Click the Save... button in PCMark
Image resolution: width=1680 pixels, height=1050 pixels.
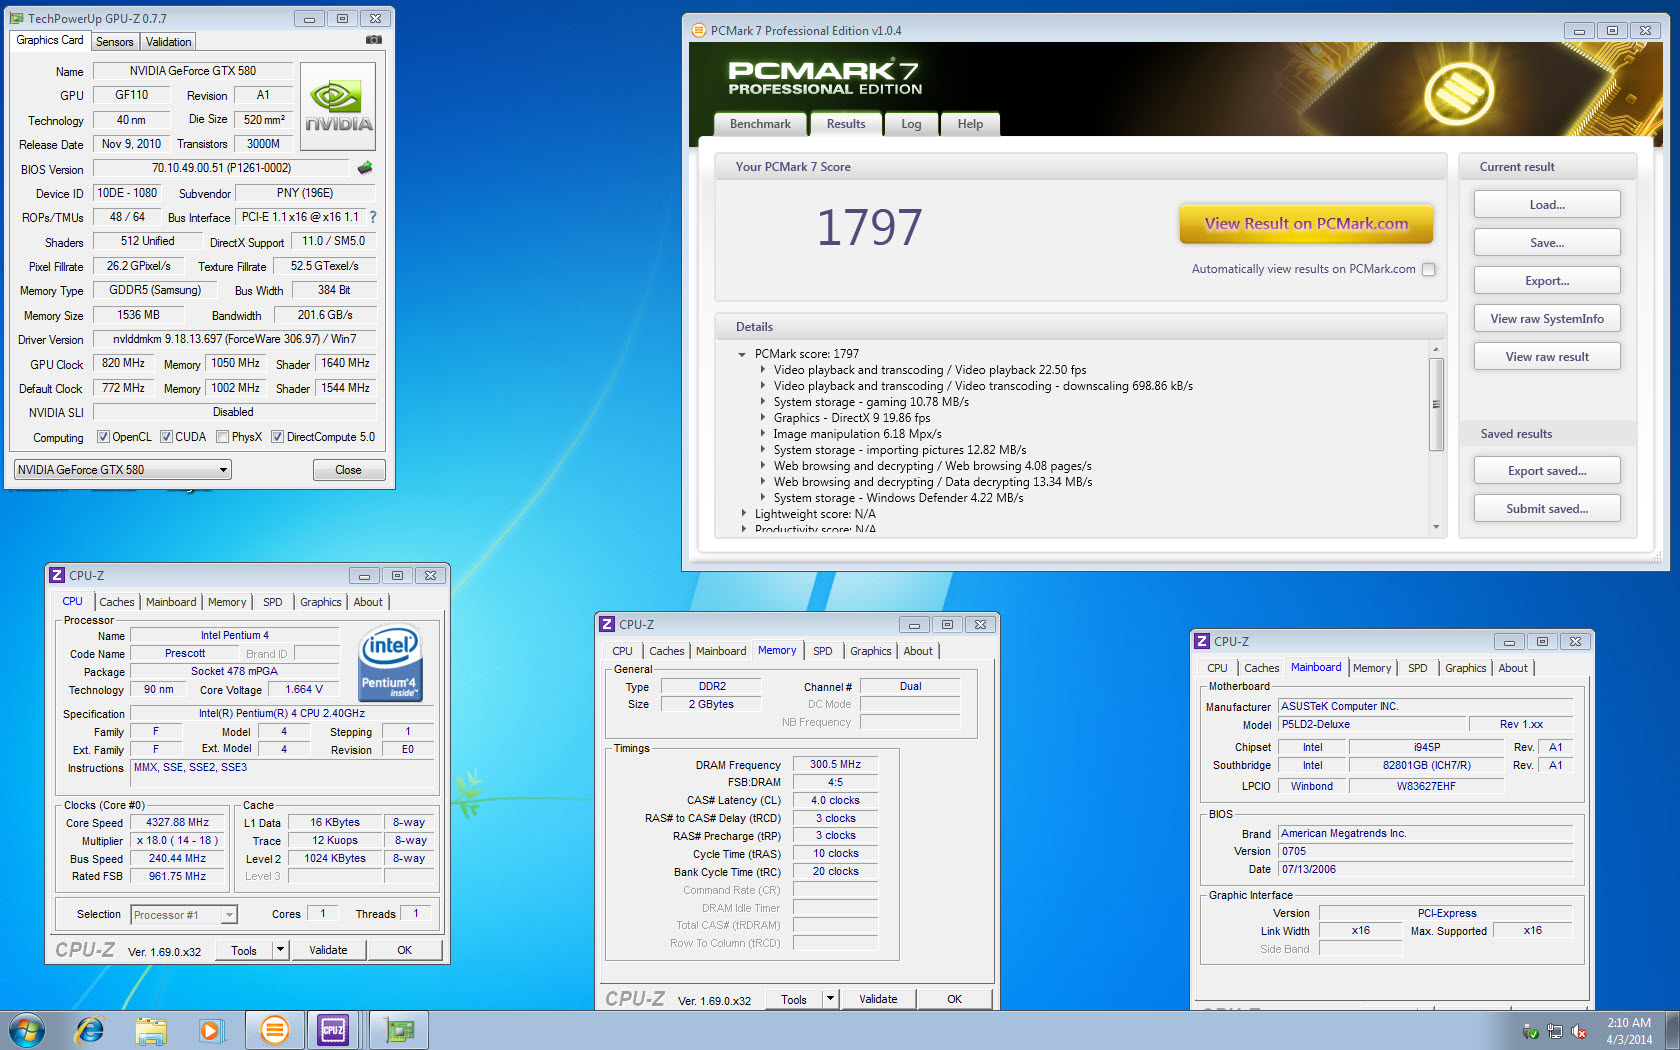point(1547,243)
